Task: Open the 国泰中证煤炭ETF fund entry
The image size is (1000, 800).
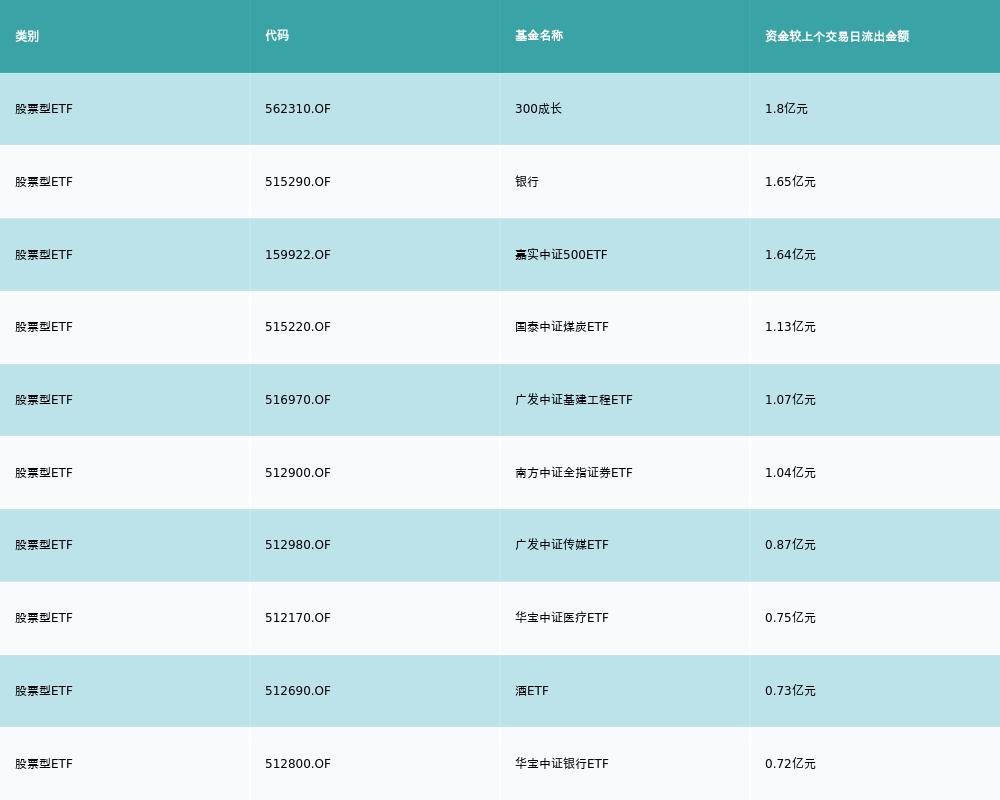Action: [x=561, y=327]
